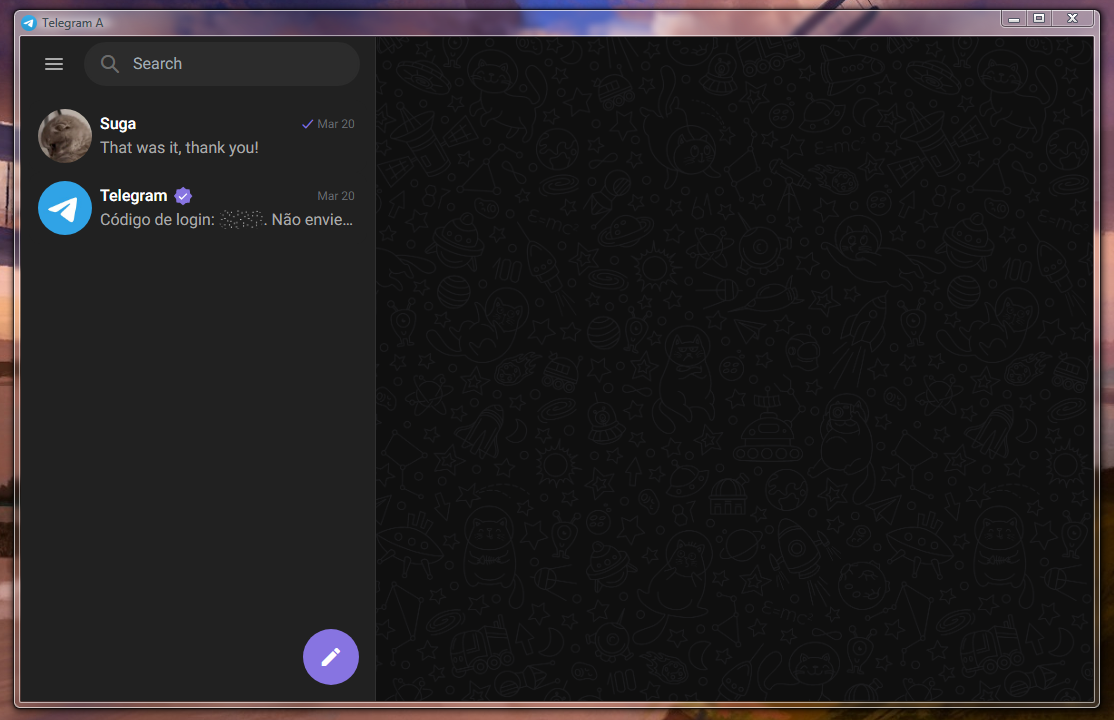The height and width of the screenshot is (720, 1114).
Task: Open the hamburger main menu
Action: point(54,64)
